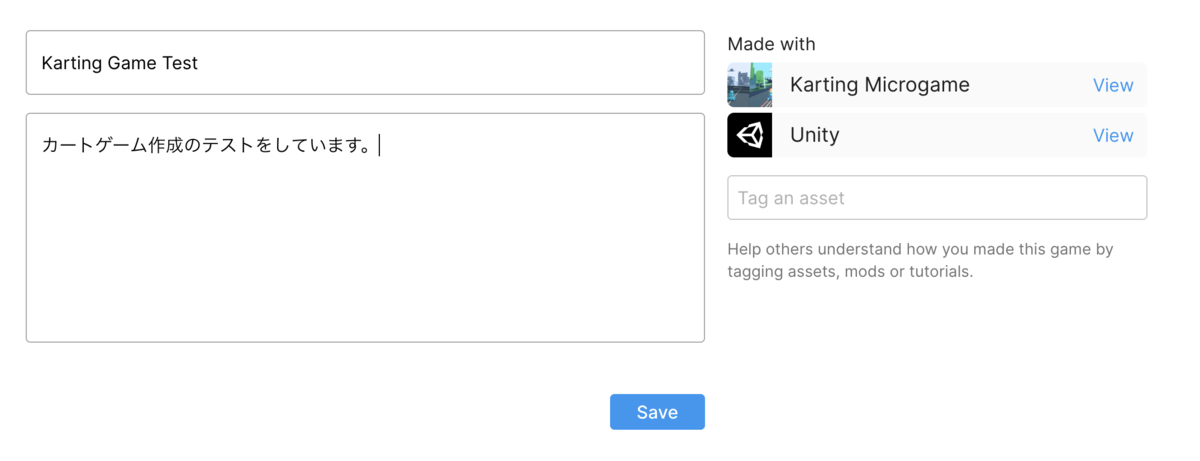Save the game details with Save button
This screenshot has width=1200, height=461.
tap(657, 412)
